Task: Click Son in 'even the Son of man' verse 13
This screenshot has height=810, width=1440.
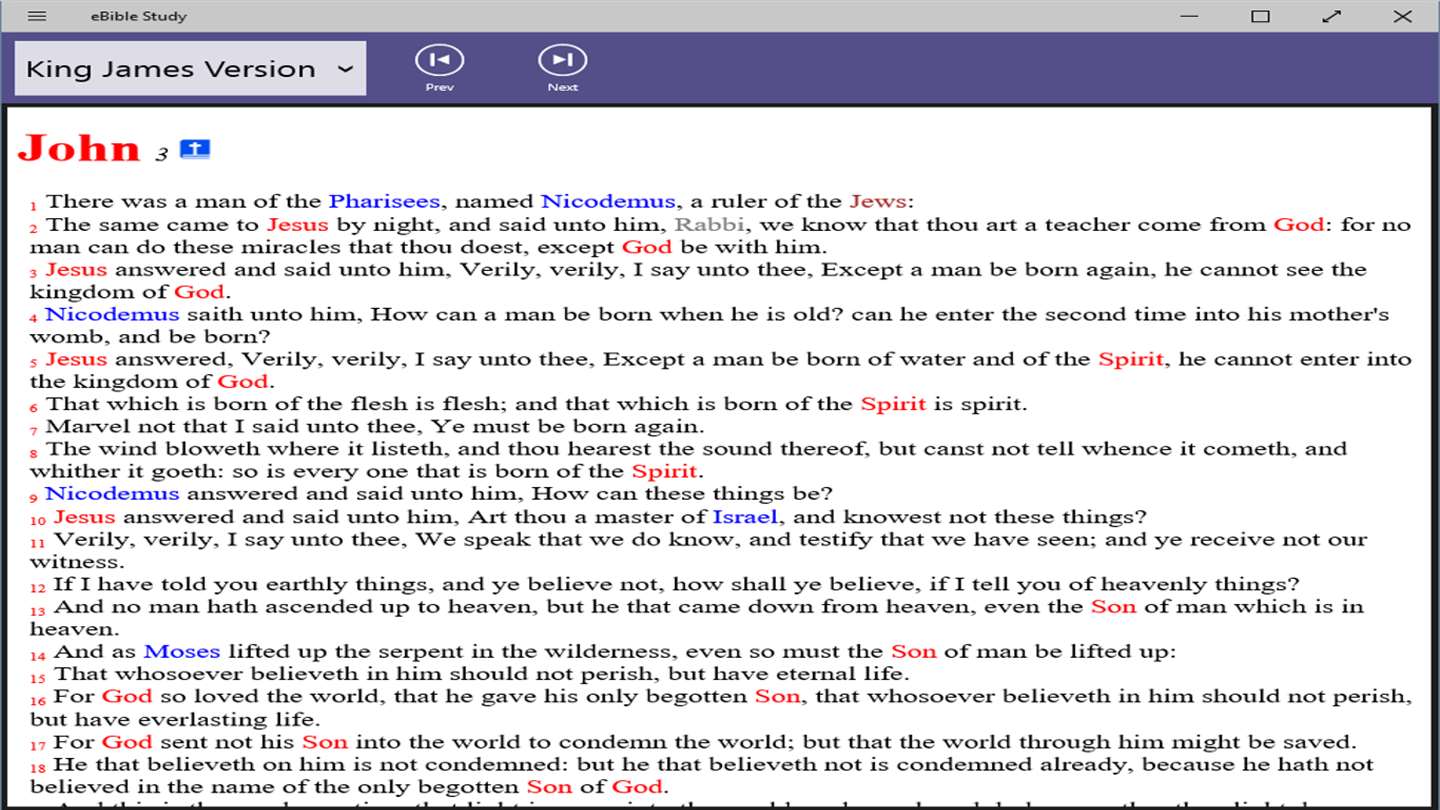Action: point(1113,607)
